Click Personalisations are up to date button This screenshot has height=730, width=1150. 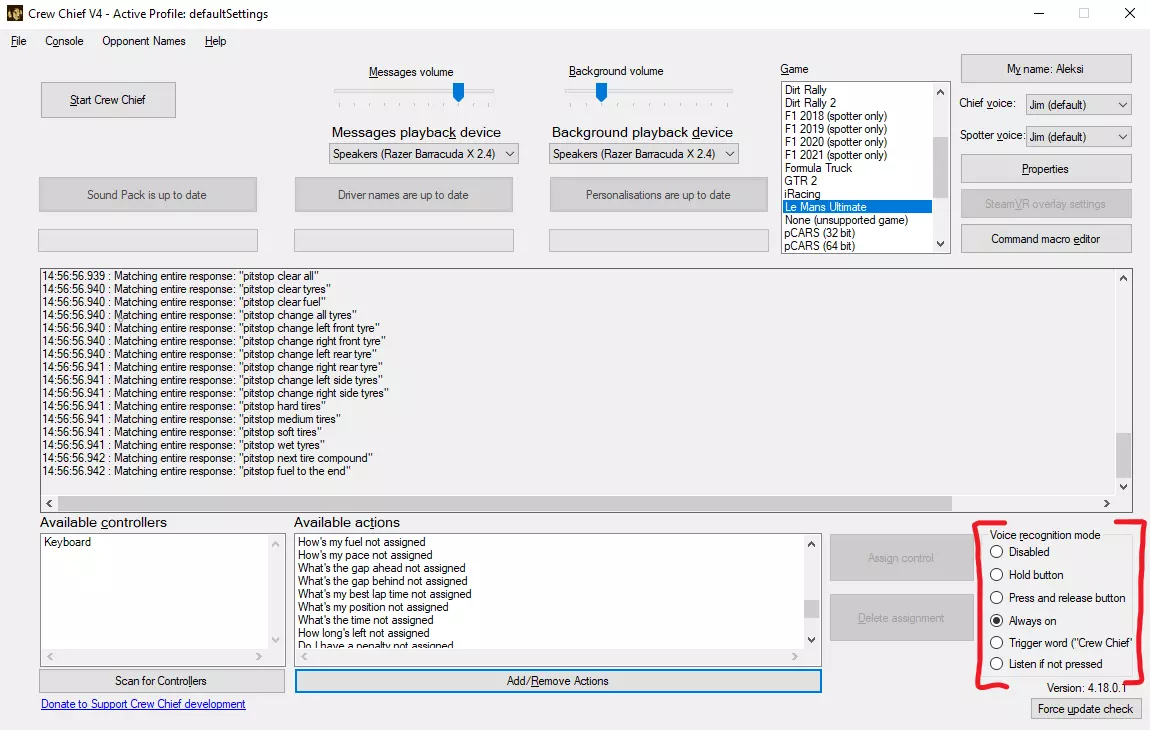[659, 195]
